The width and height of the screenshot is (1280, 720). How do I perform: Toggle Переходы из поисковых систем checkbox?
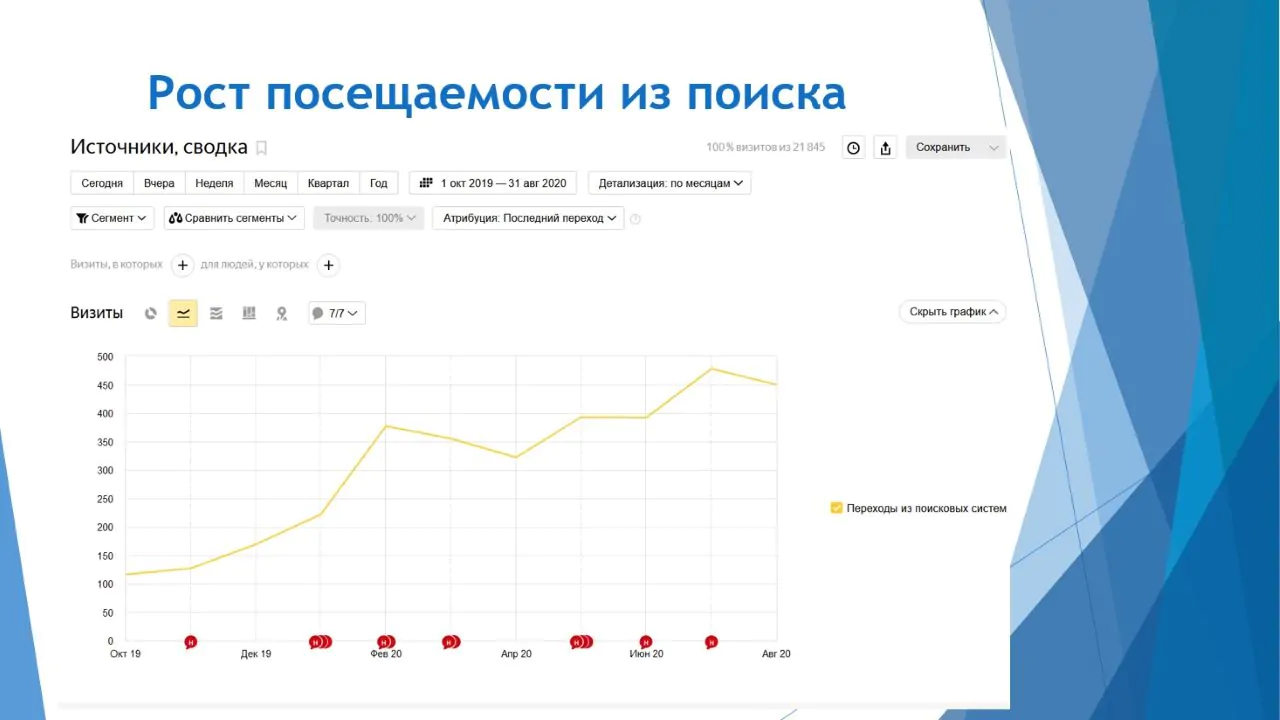point(837,508)
